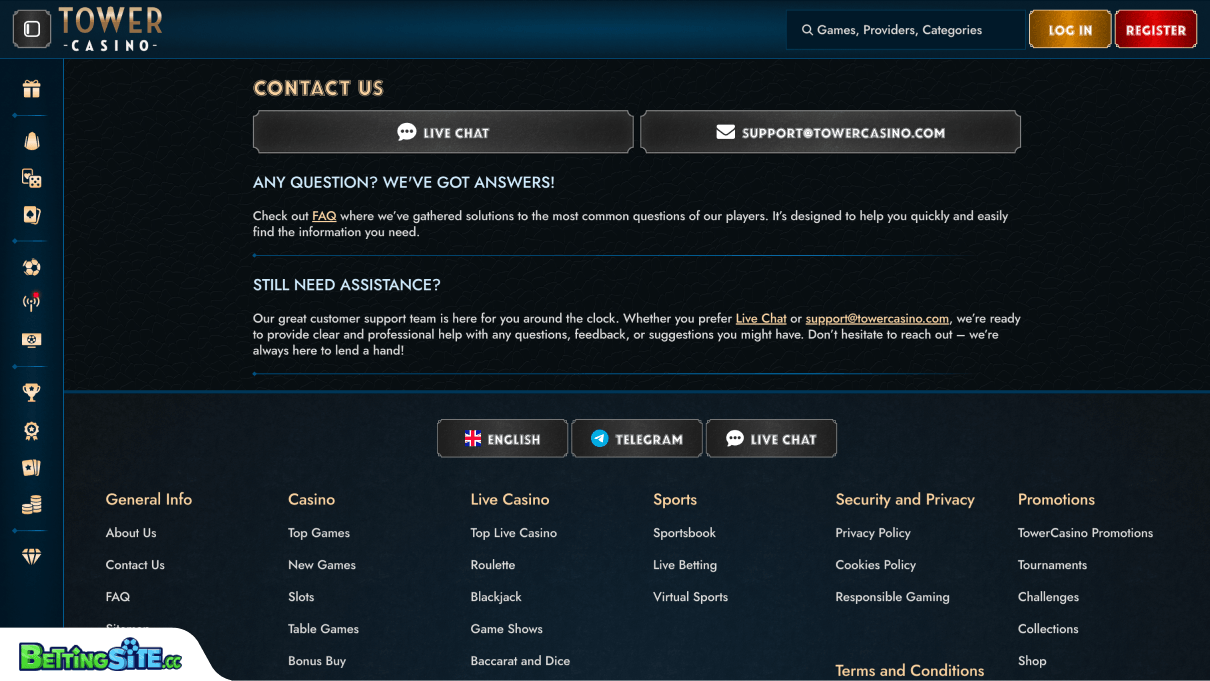Click the inline Live Chat link
This screenshot has height=681, width=1210.
pyautogui.click(x=761, y=319)
